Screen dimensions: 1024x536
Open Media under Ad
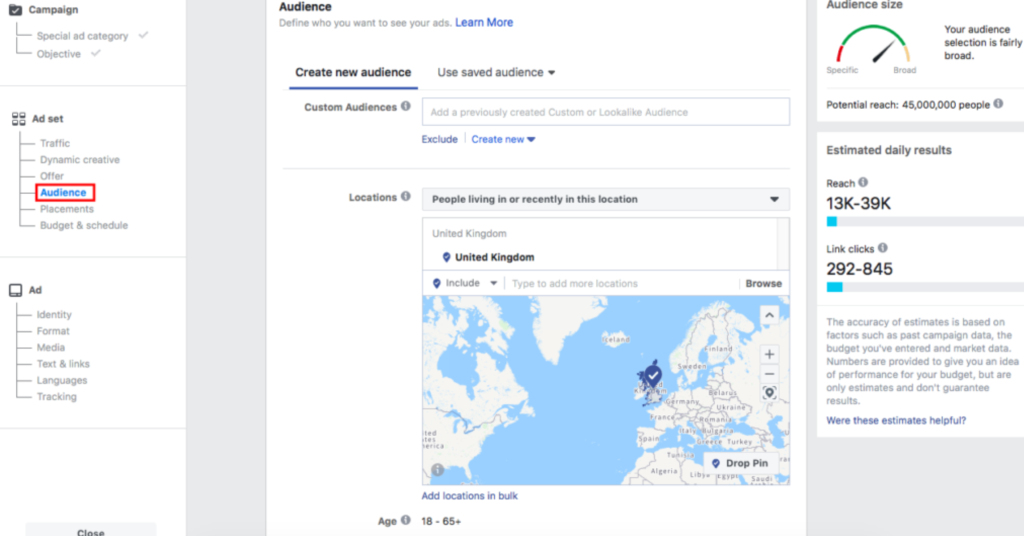pyautogui.click(x=50, y=347)
